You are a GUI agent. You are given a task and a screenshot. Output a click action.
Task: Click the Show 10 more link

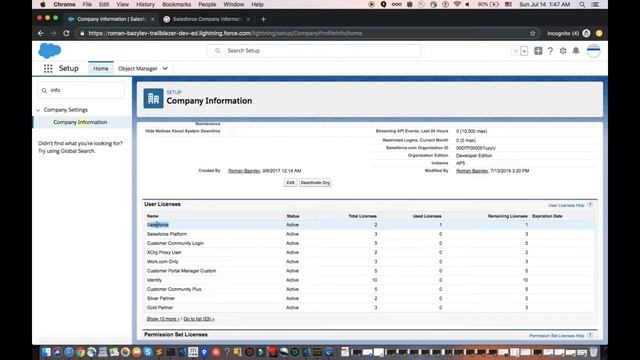pyautogui.click(x=163, y=319)
